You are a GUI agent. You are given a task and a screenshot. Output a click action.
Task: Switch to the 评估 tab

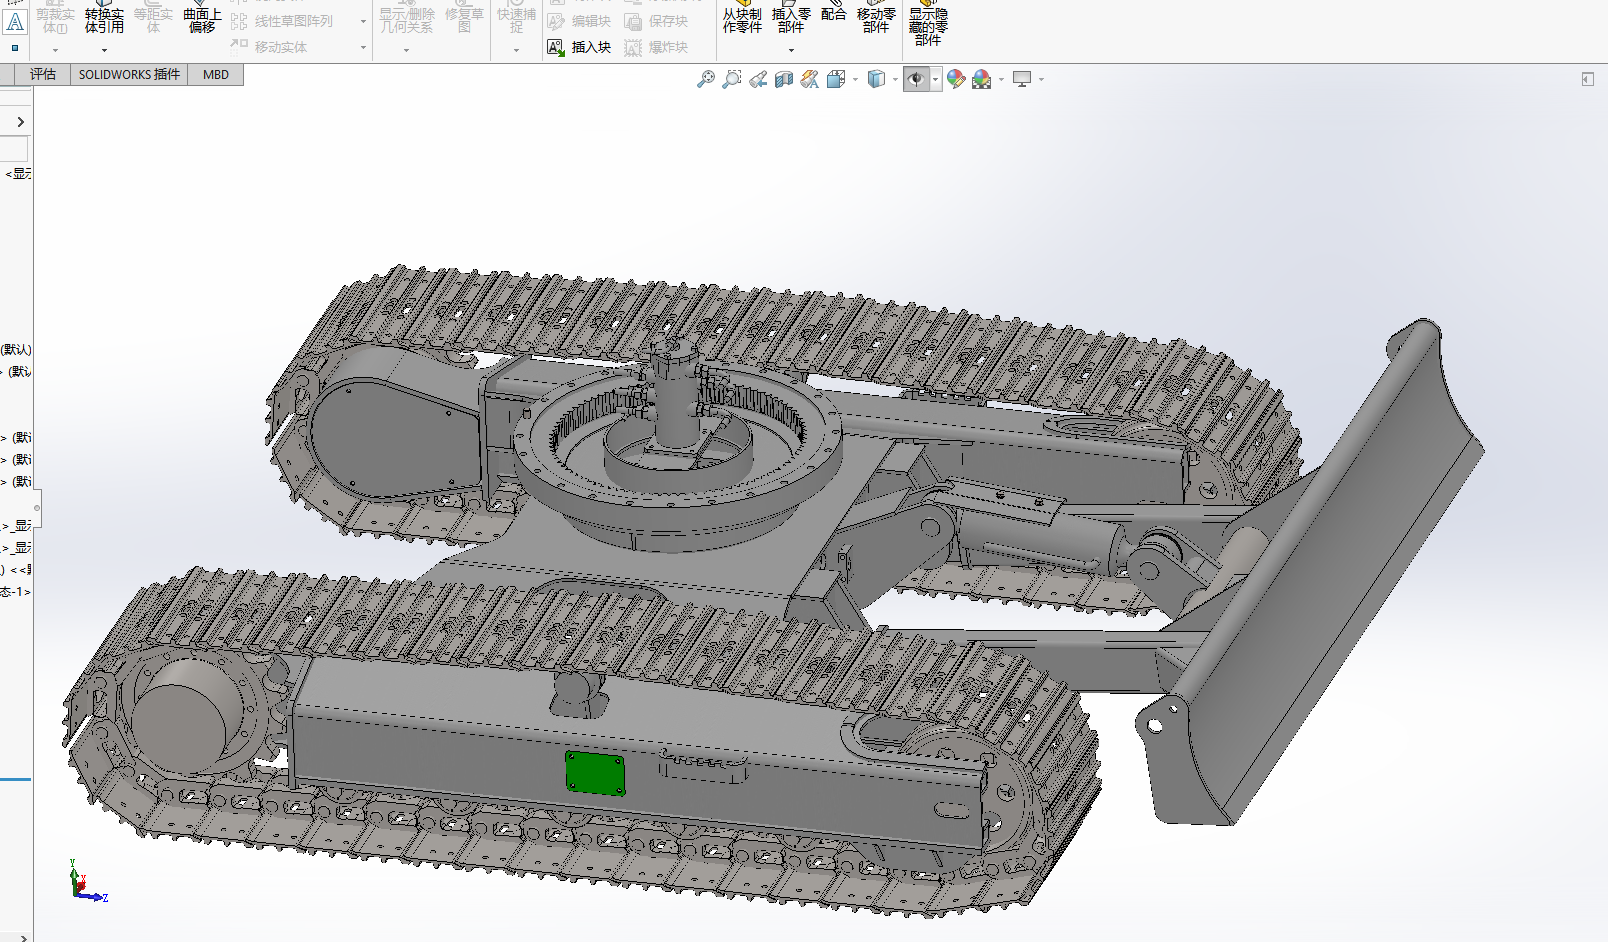[41, 74]
